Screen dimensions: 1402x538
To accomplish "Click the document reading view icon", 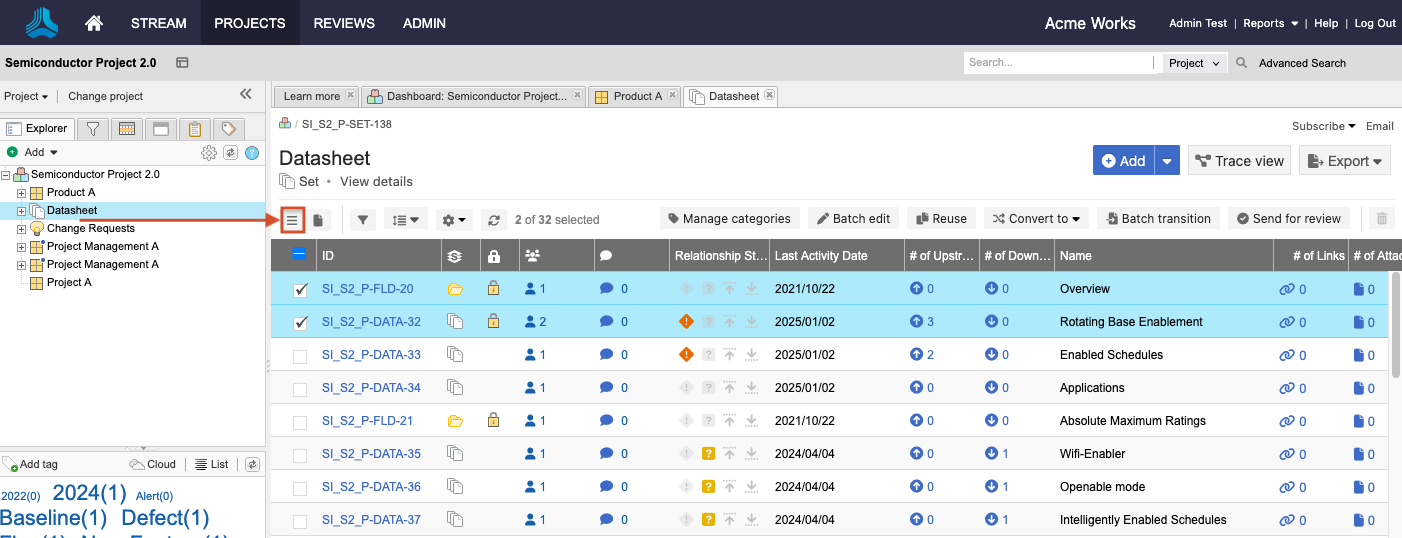I will [x=318, y=219].
